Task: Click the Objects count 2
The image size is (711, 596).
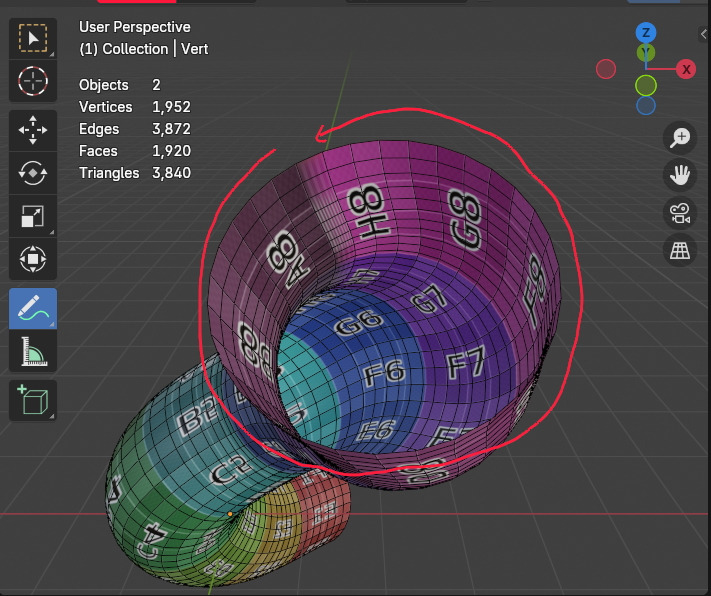Action: point(156,85)
